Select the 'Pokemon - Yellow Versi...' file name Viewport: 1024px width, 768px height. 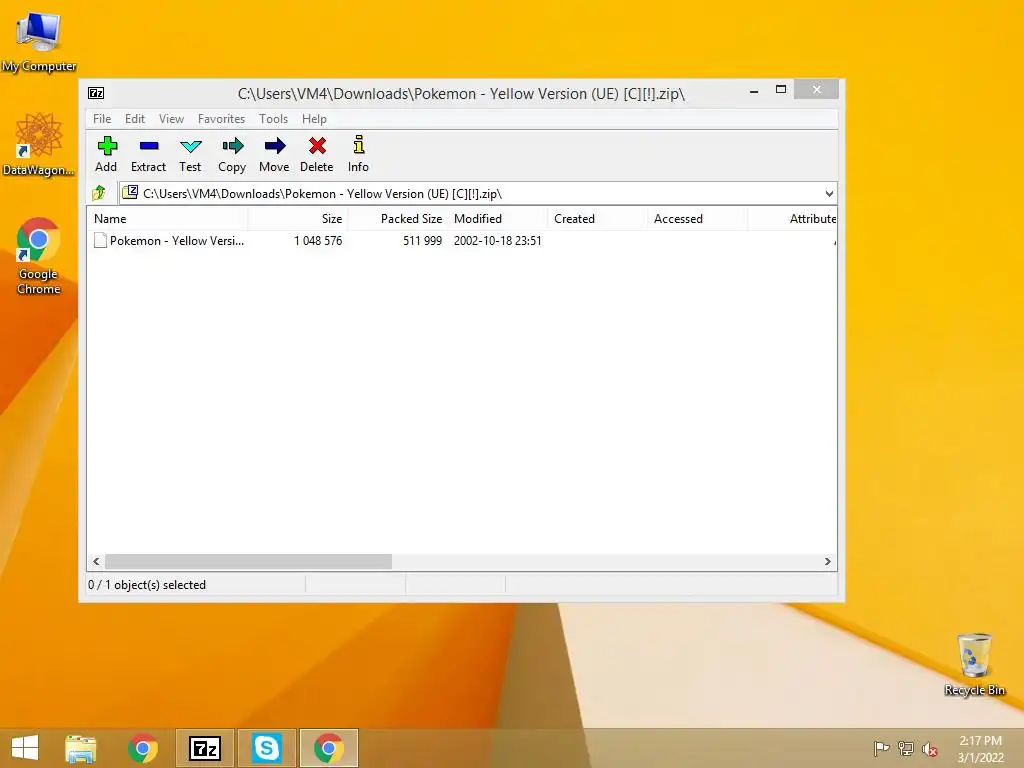coord(176,240)
